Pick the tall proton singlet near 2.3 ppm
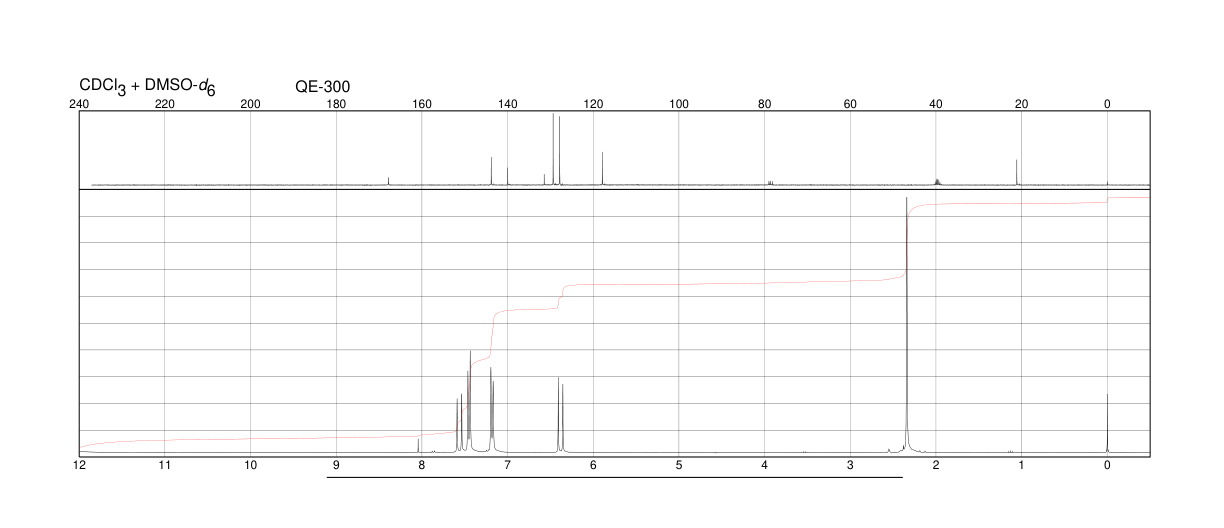 point(907,325)
